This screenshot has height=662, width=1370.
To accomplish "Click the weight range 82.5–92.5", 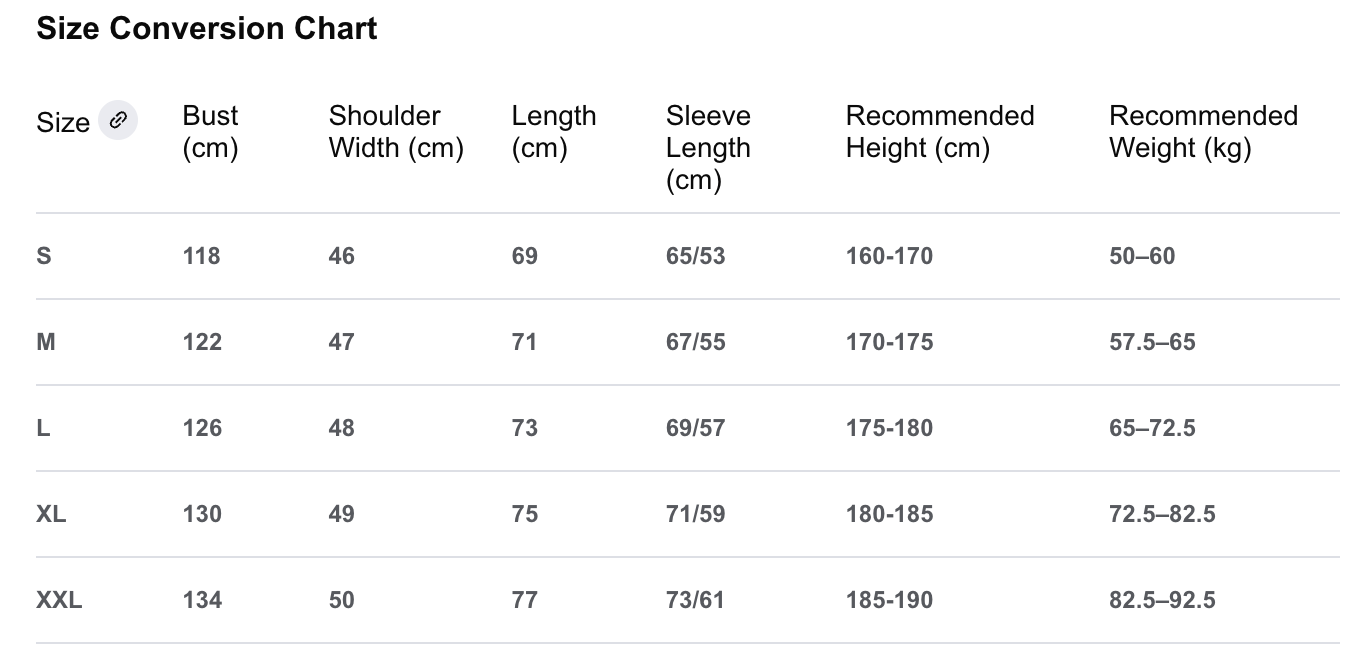I will click(x=1162, y=600).
